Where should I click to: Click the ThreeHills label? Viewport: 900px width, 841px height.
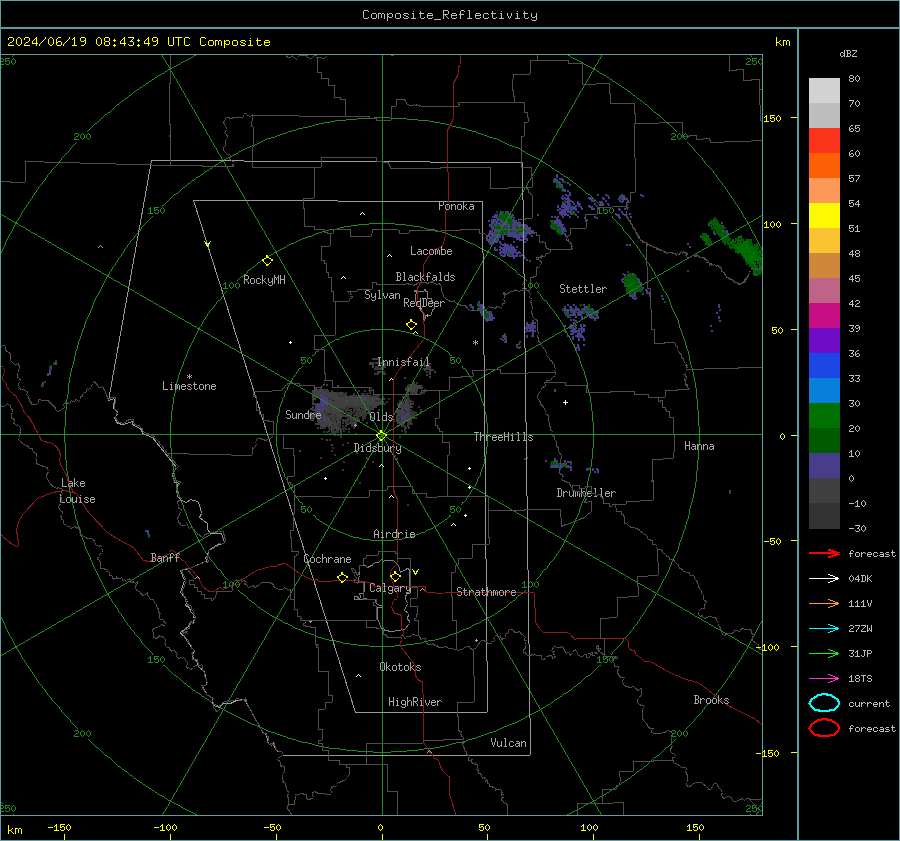pyautogui.click(x=503, y=437)
